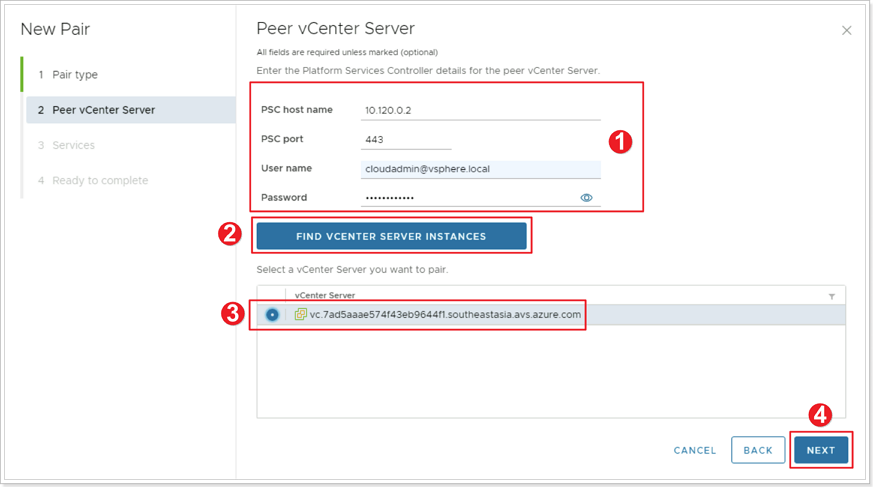Focus the PSC port field
This screenshot has width=873, height=487.
click(406, 139)
